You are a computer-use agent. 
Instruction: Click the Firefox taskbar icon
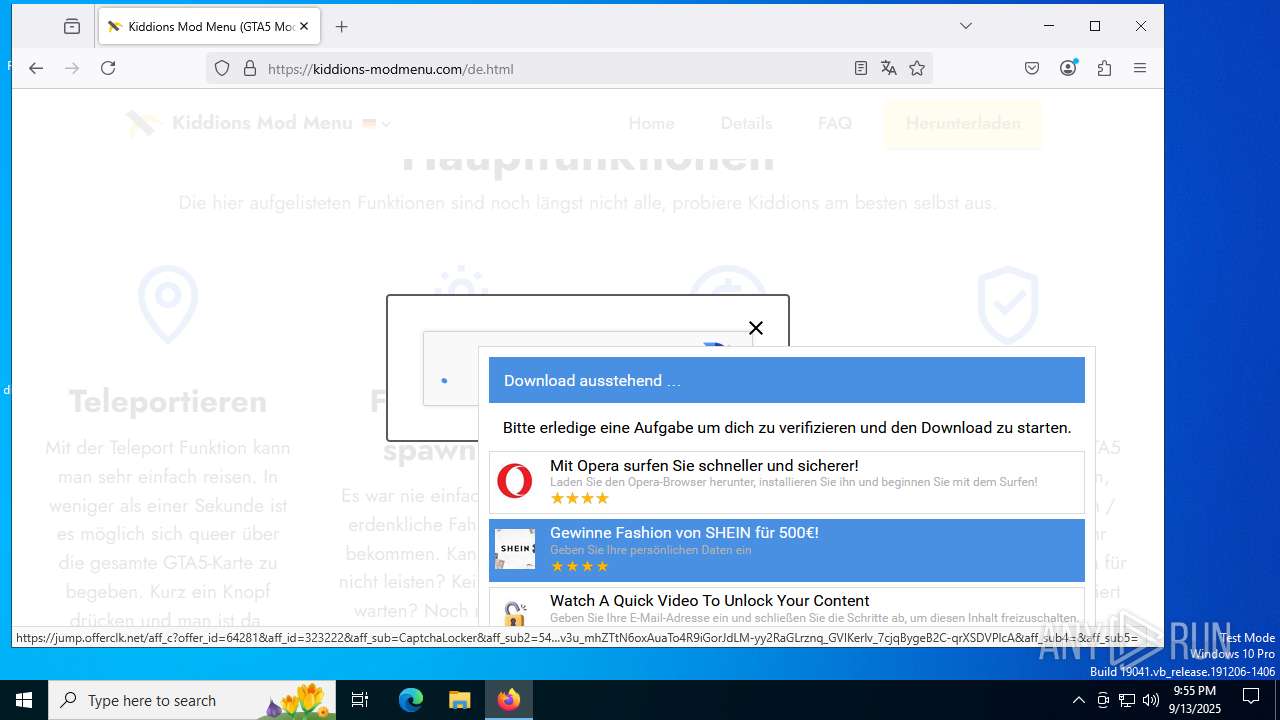click(509, 700)
